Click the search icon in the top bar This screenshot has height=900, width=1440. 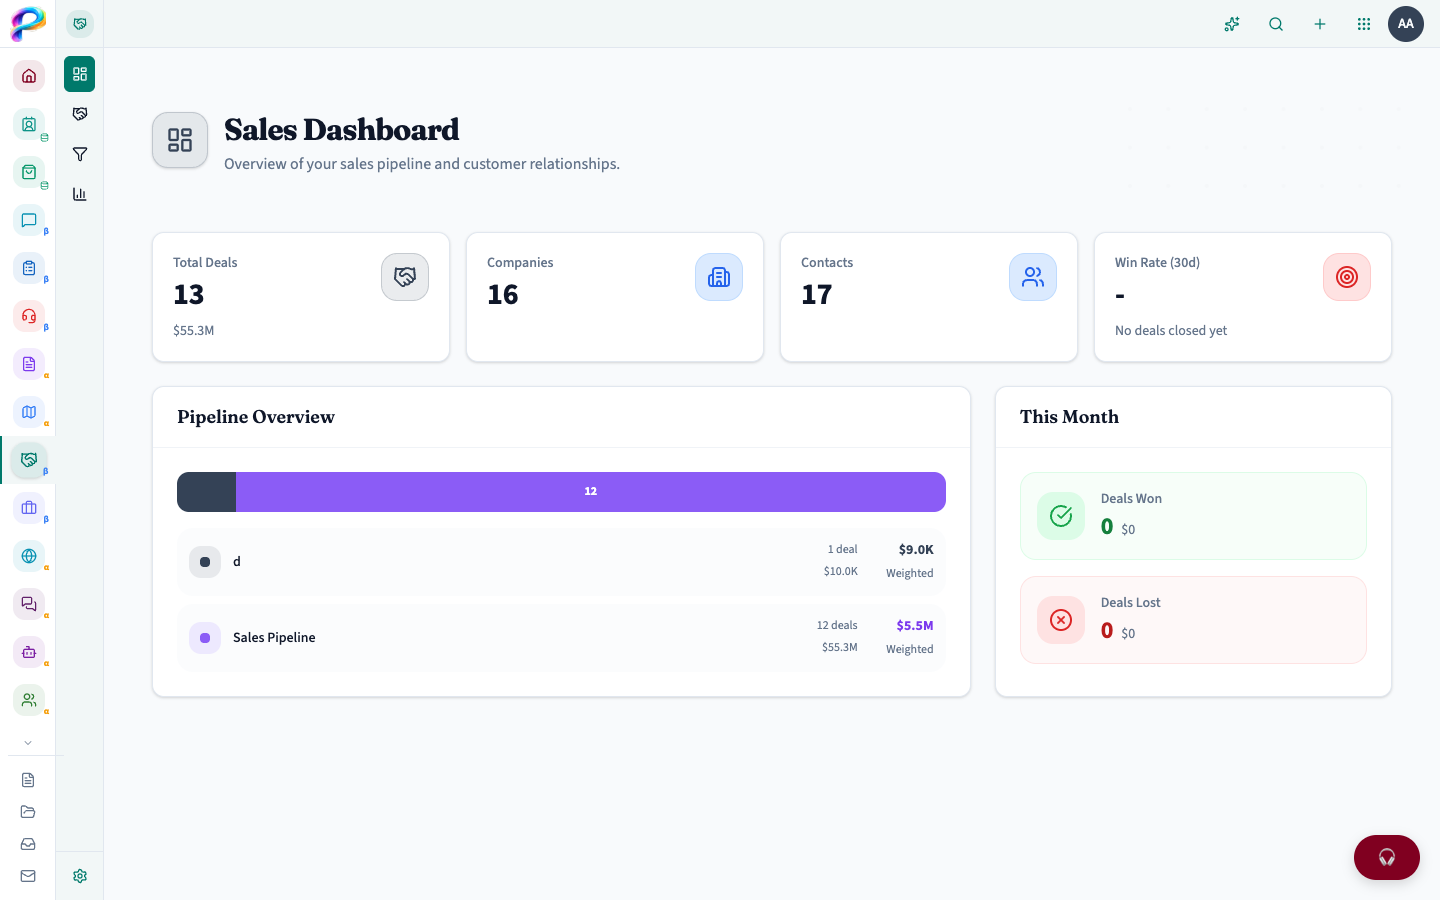pyautogui.click(x=1276, y=24)
